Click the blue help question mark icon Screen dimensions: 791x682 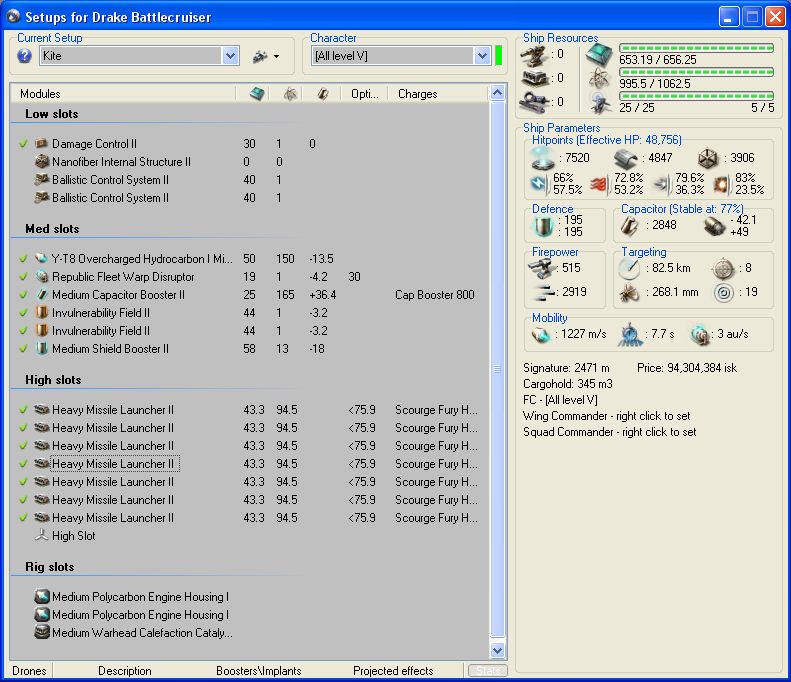click(x=24, y=56)
